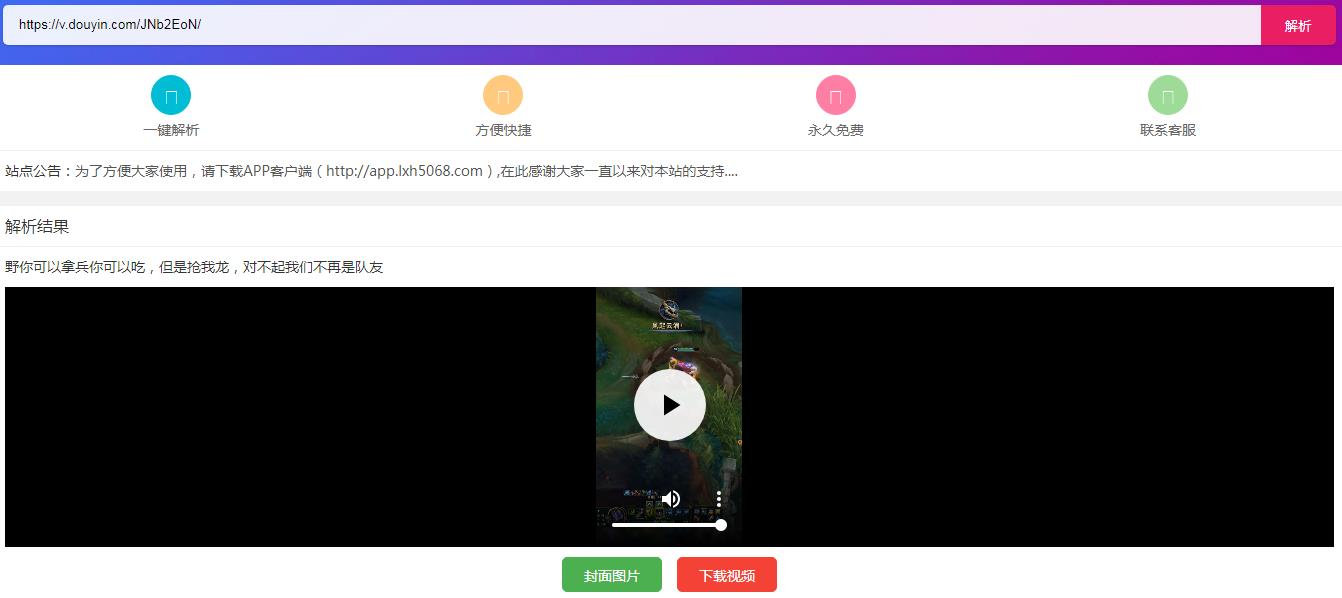Open the 联系客服 contact support label
Viewport: 1342px width, 598px height.
point(1168,130)
